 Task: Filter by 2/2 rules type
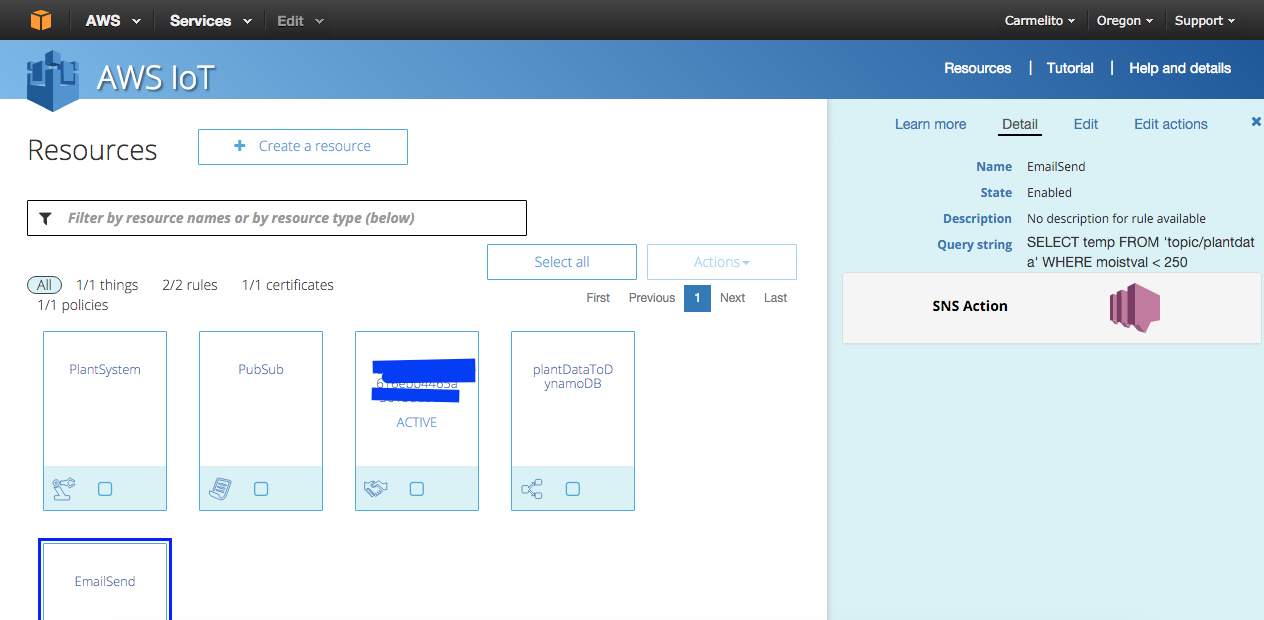coord(190,285)
